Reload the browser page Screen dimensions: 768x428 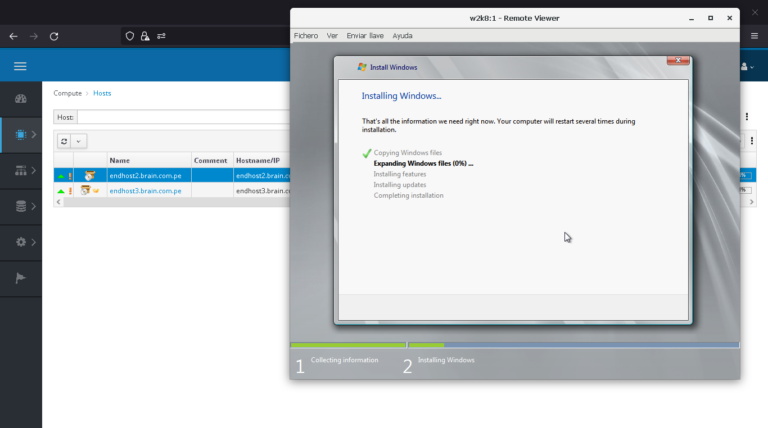pyautogui.click(x=54, y=36)
